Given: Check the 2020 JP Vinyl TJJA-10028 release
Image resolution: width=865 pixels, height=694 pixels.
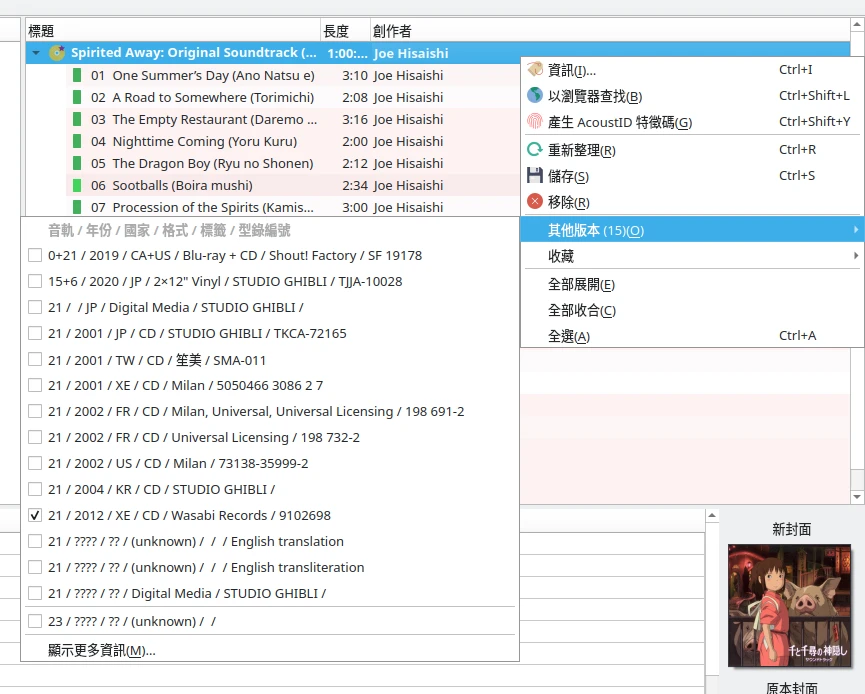Looking at the screenshot, I should (35, 282).
